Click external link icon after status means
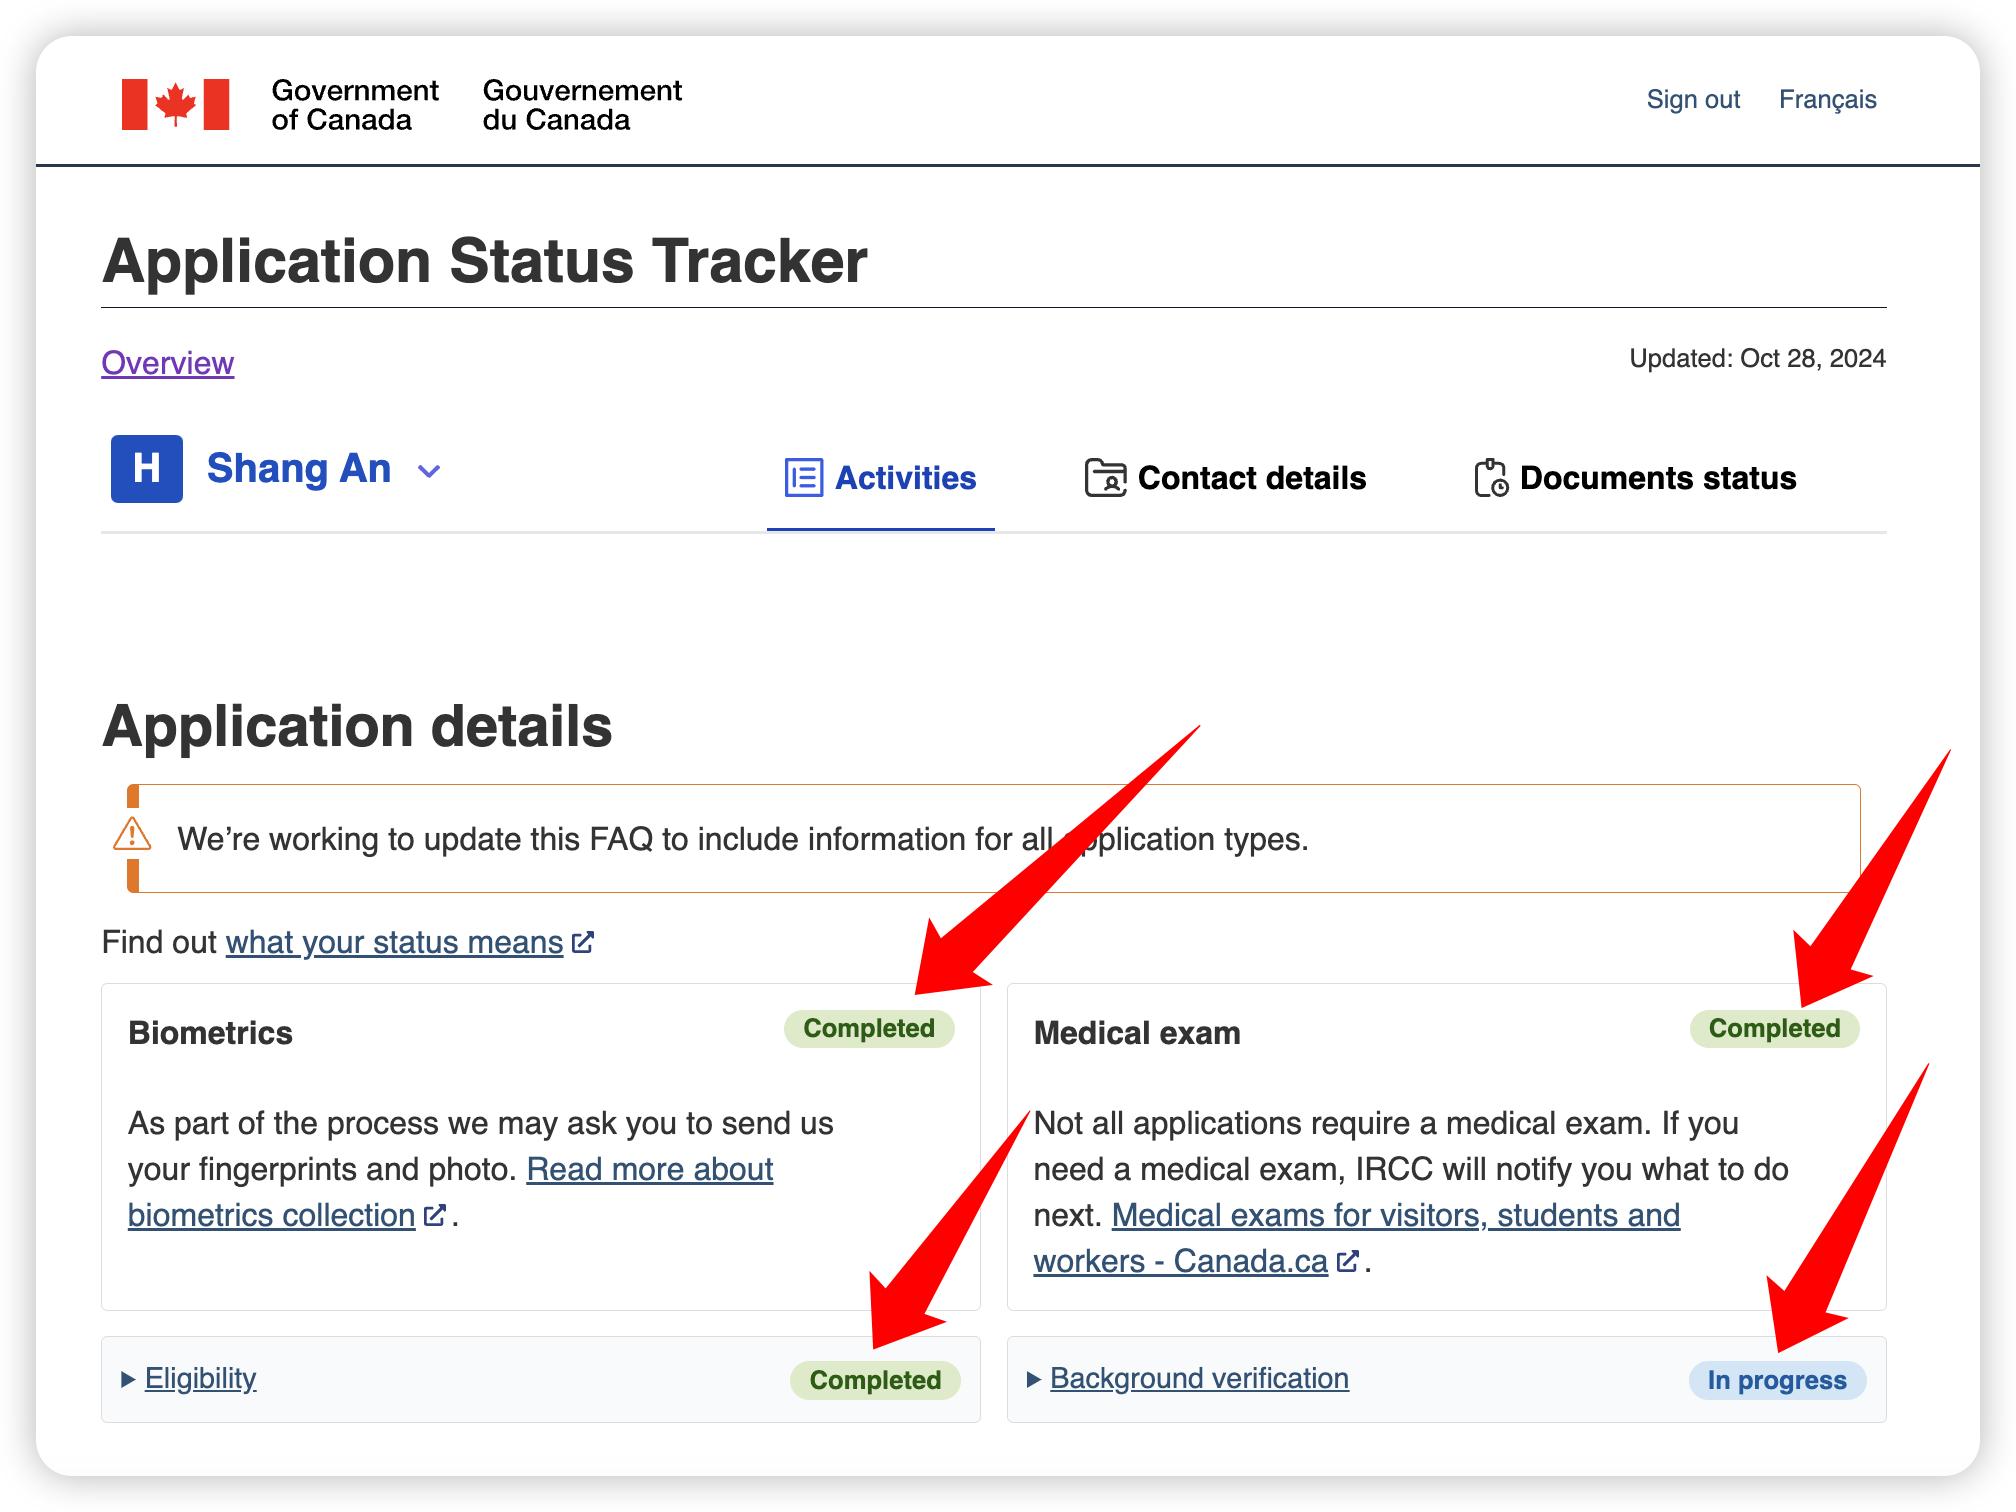Viewport: 2016px width, 1512px height. click(x=583, y=942)
